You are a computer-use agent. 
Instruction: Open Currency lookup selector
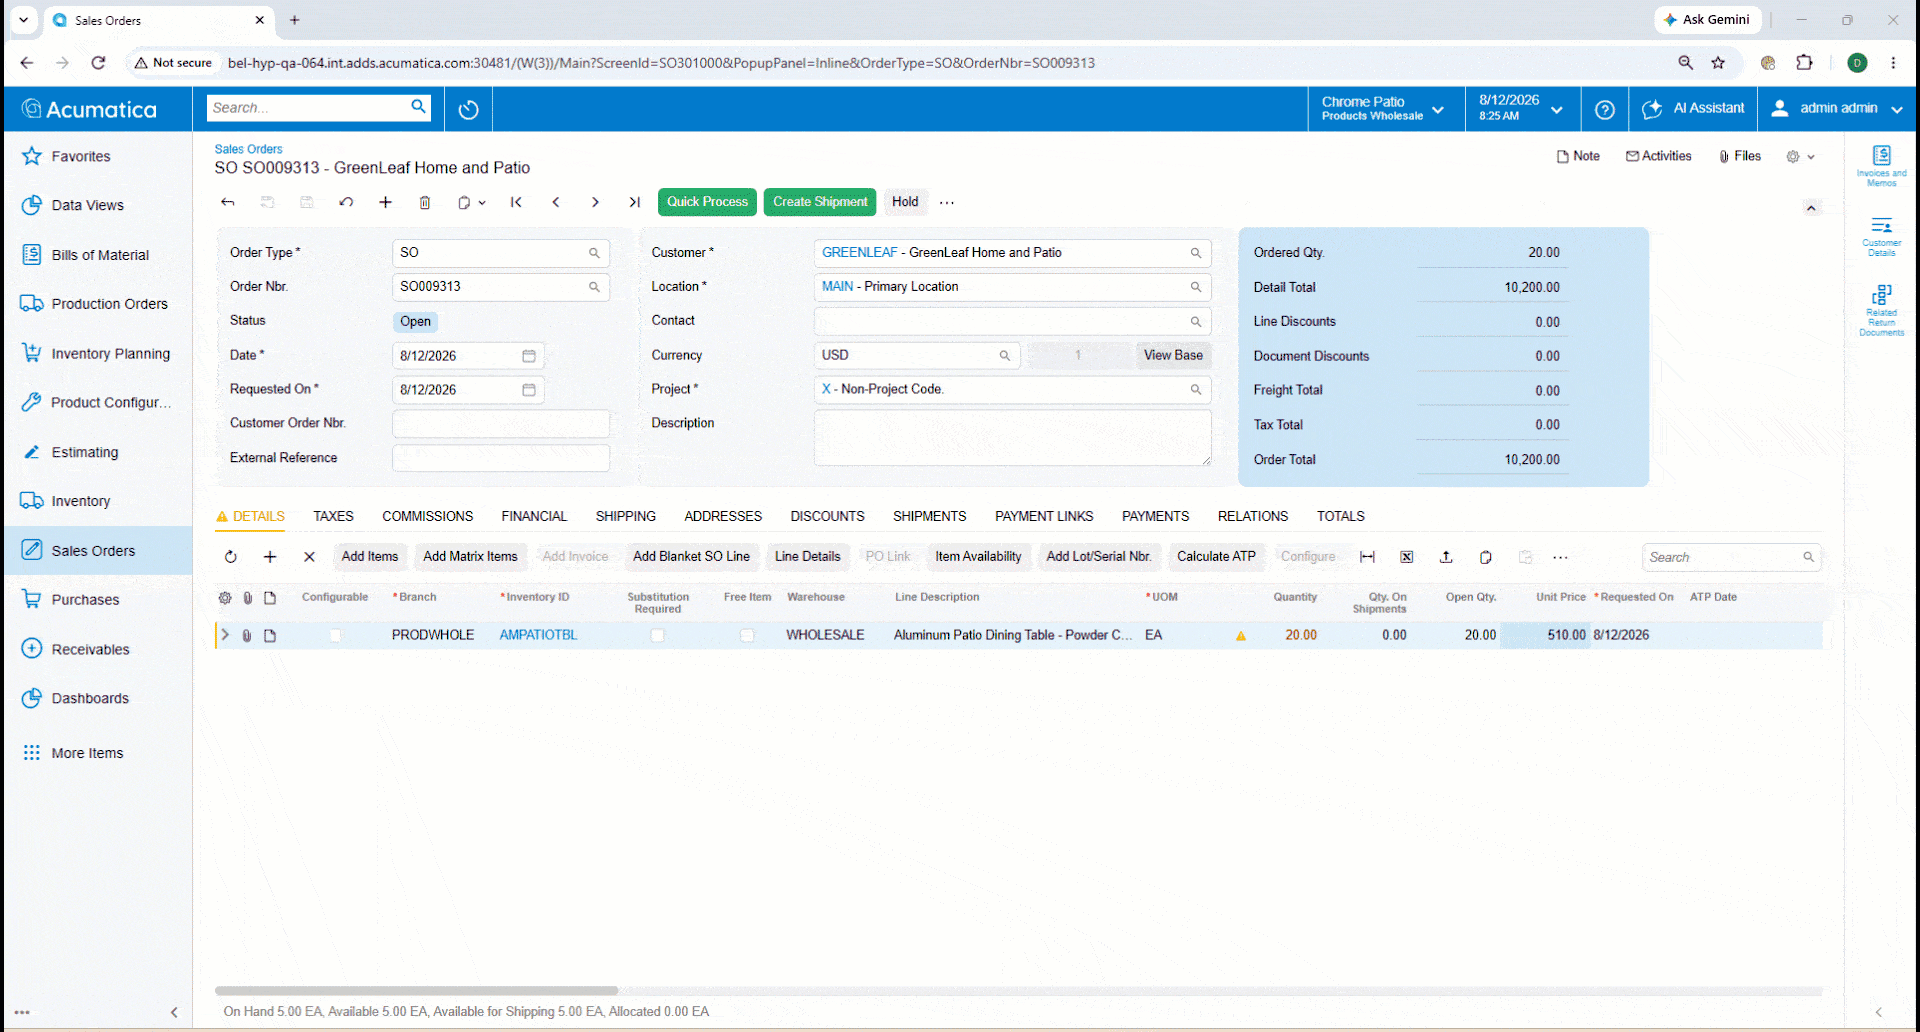(1004, 356)
